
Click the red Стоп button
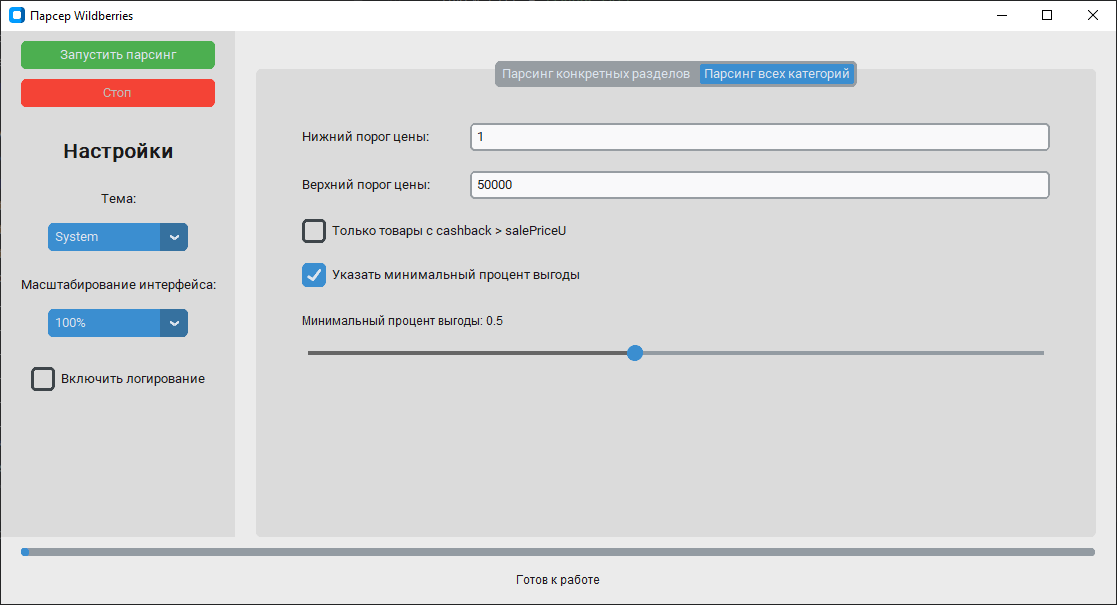[118, 93]
